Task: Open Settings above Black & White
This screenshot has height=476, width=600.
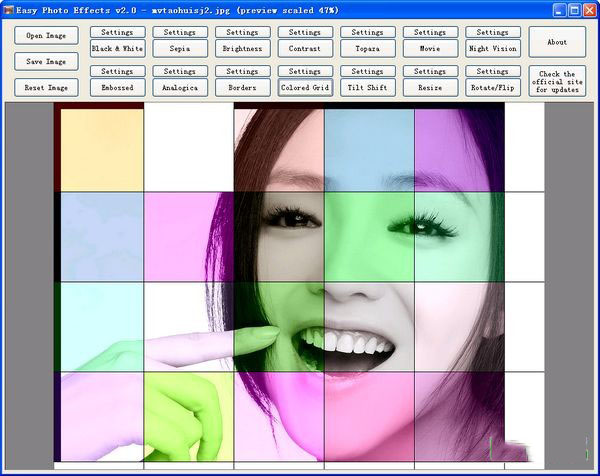Action: (117, 32)
